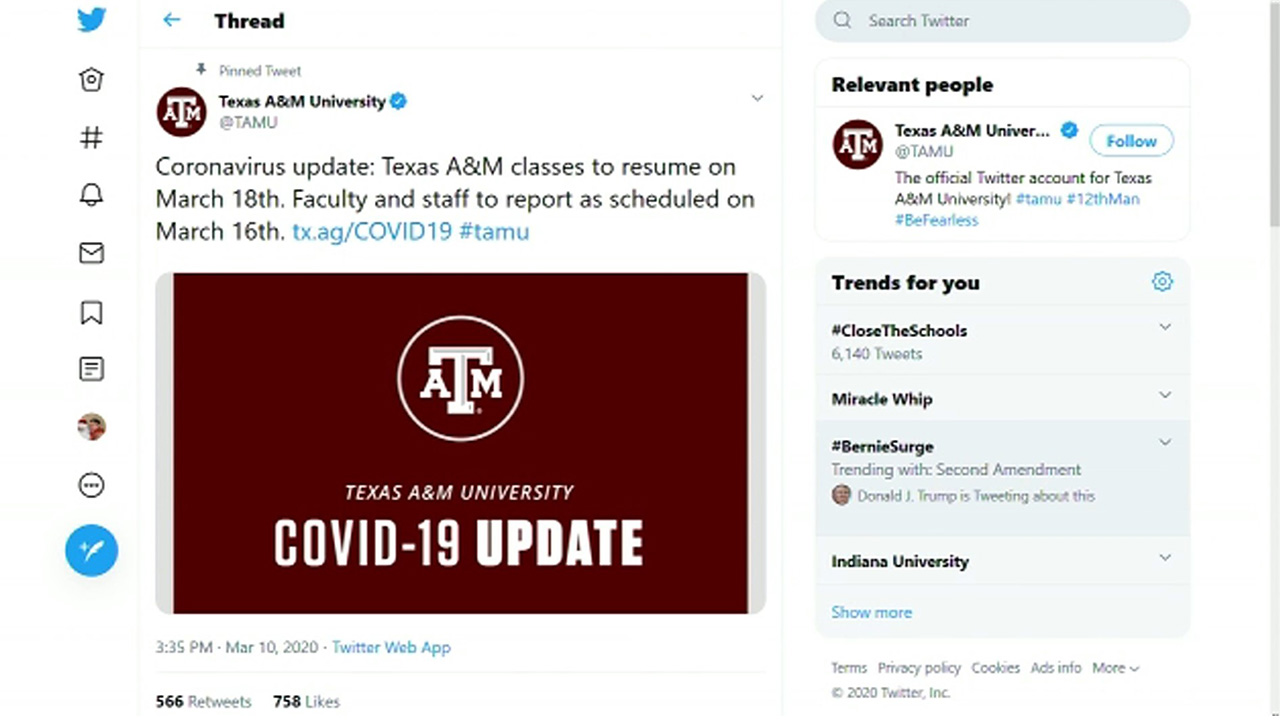Image resolution: width=1280 pixels, height=720 pixels.
Task: Open Trends settings gear icon
Action: tap(1162, 282)
